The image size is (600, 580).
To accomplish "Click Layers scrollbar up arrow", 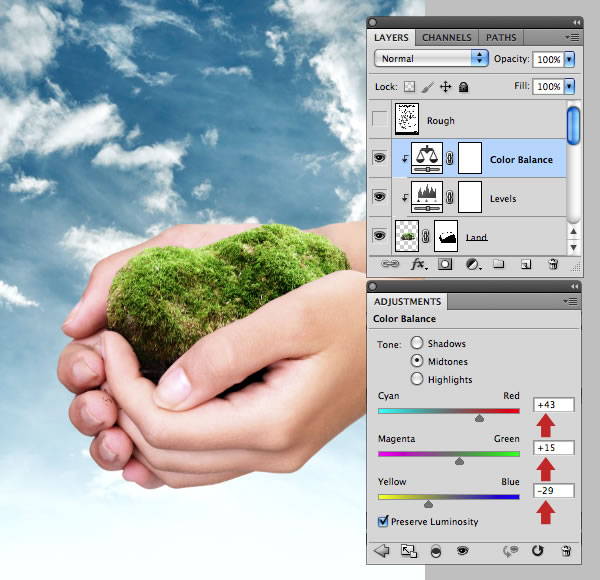I will pyautogui.click(x=573, y=231).
